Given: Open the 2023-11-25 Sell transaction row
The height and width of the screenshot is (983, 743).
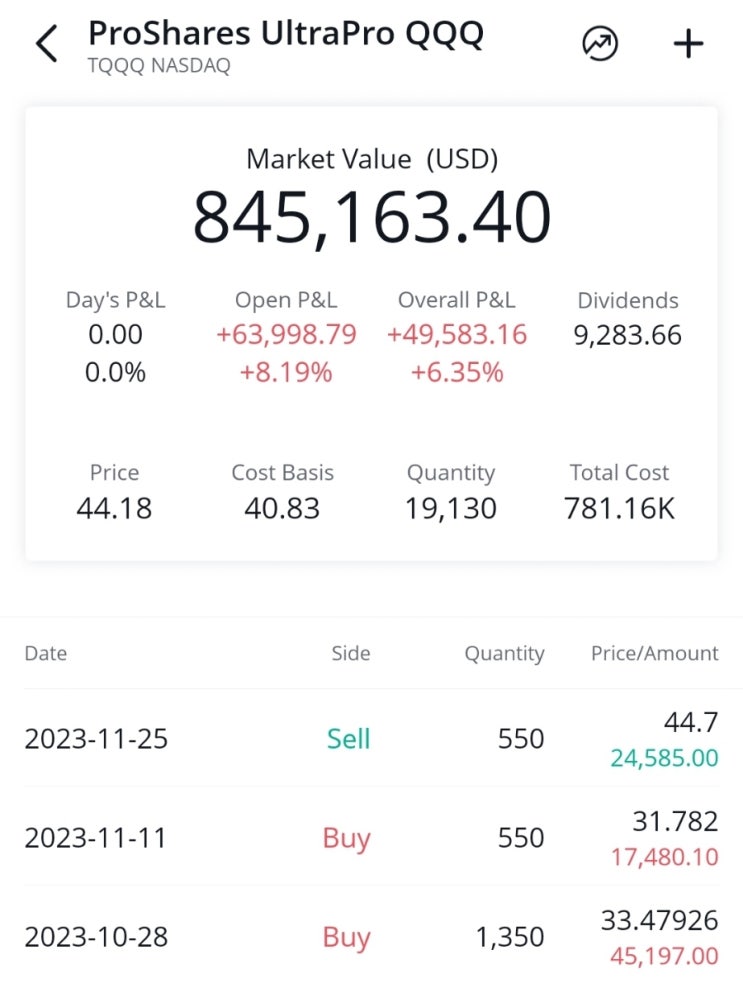Looking at the screenshot, I should coord(371,739).
